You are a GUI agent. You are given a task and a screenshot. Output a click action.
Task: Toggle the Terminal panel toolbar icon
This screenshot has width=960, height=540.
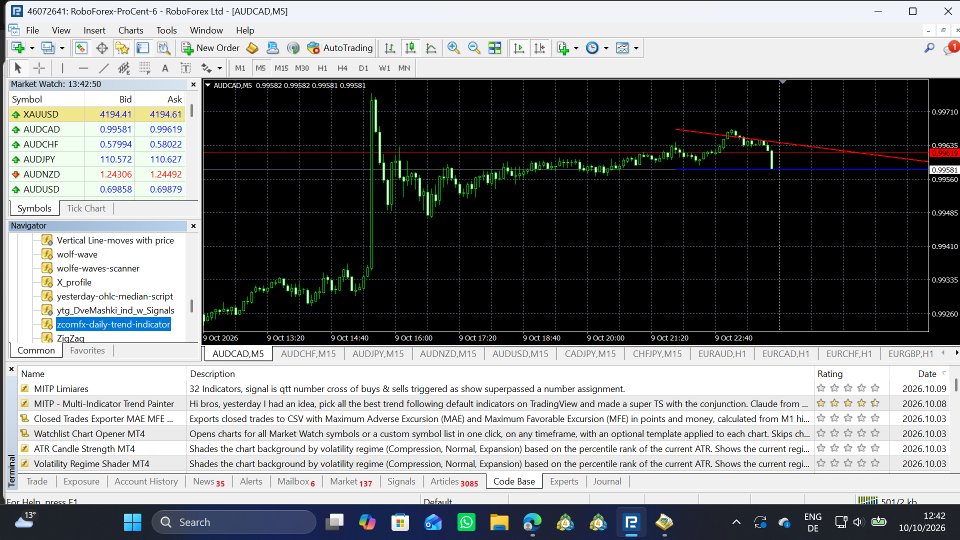[143, 48]
